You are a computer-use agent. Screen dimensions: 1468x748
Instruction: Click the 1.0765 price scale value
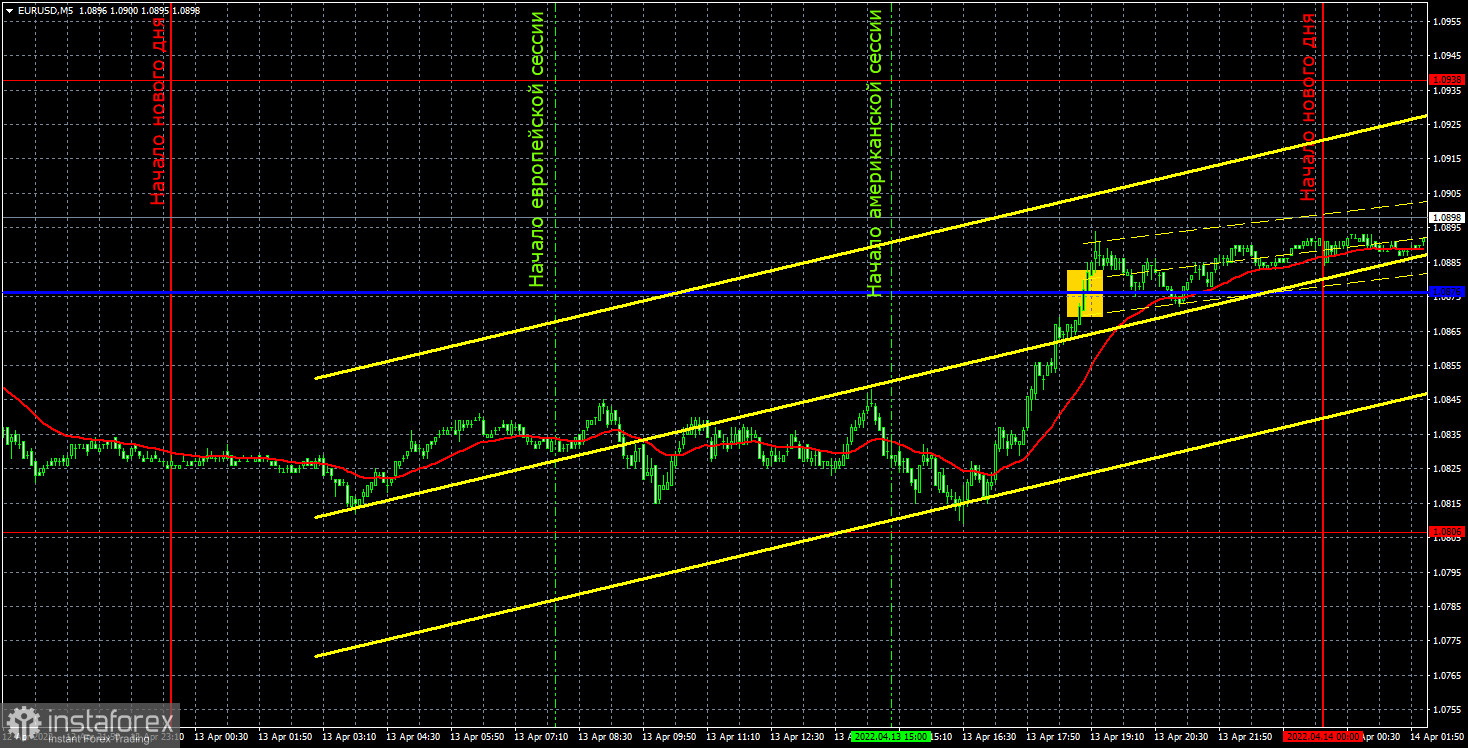click(x=1448, y=676)
